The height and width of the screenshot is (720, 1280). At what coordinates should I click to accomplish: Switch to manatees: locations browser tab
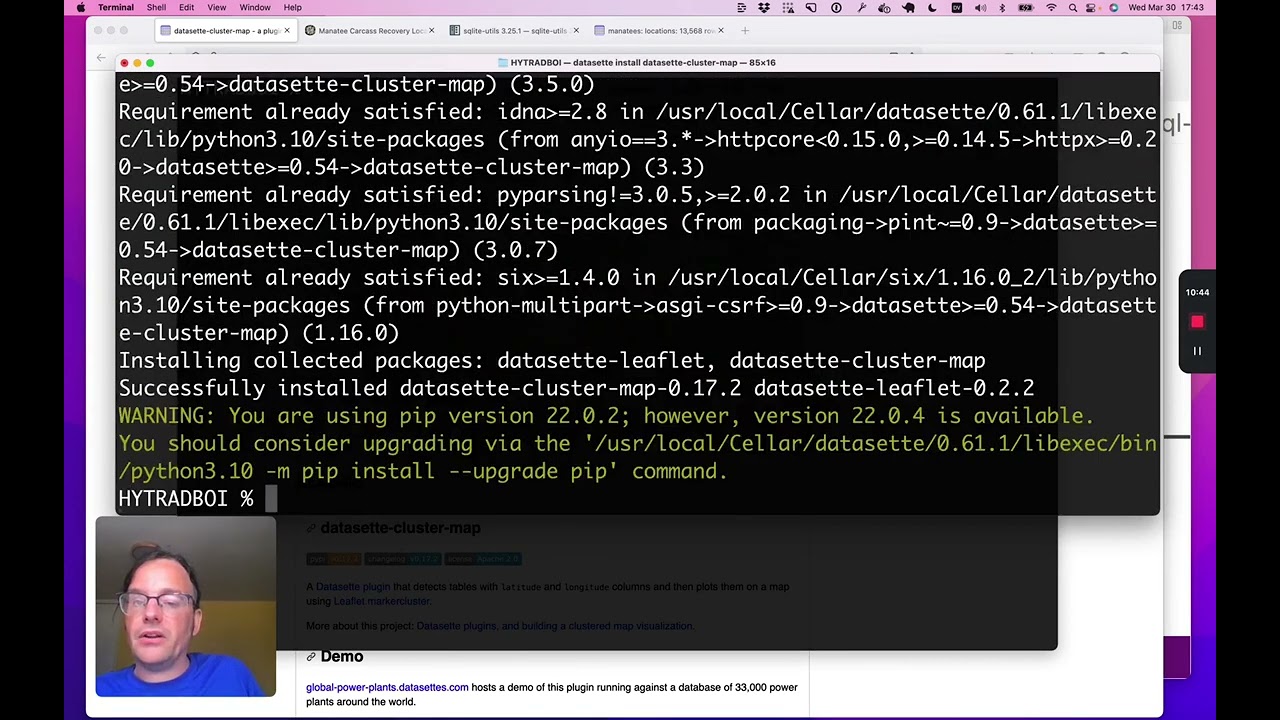pos(658,30)
